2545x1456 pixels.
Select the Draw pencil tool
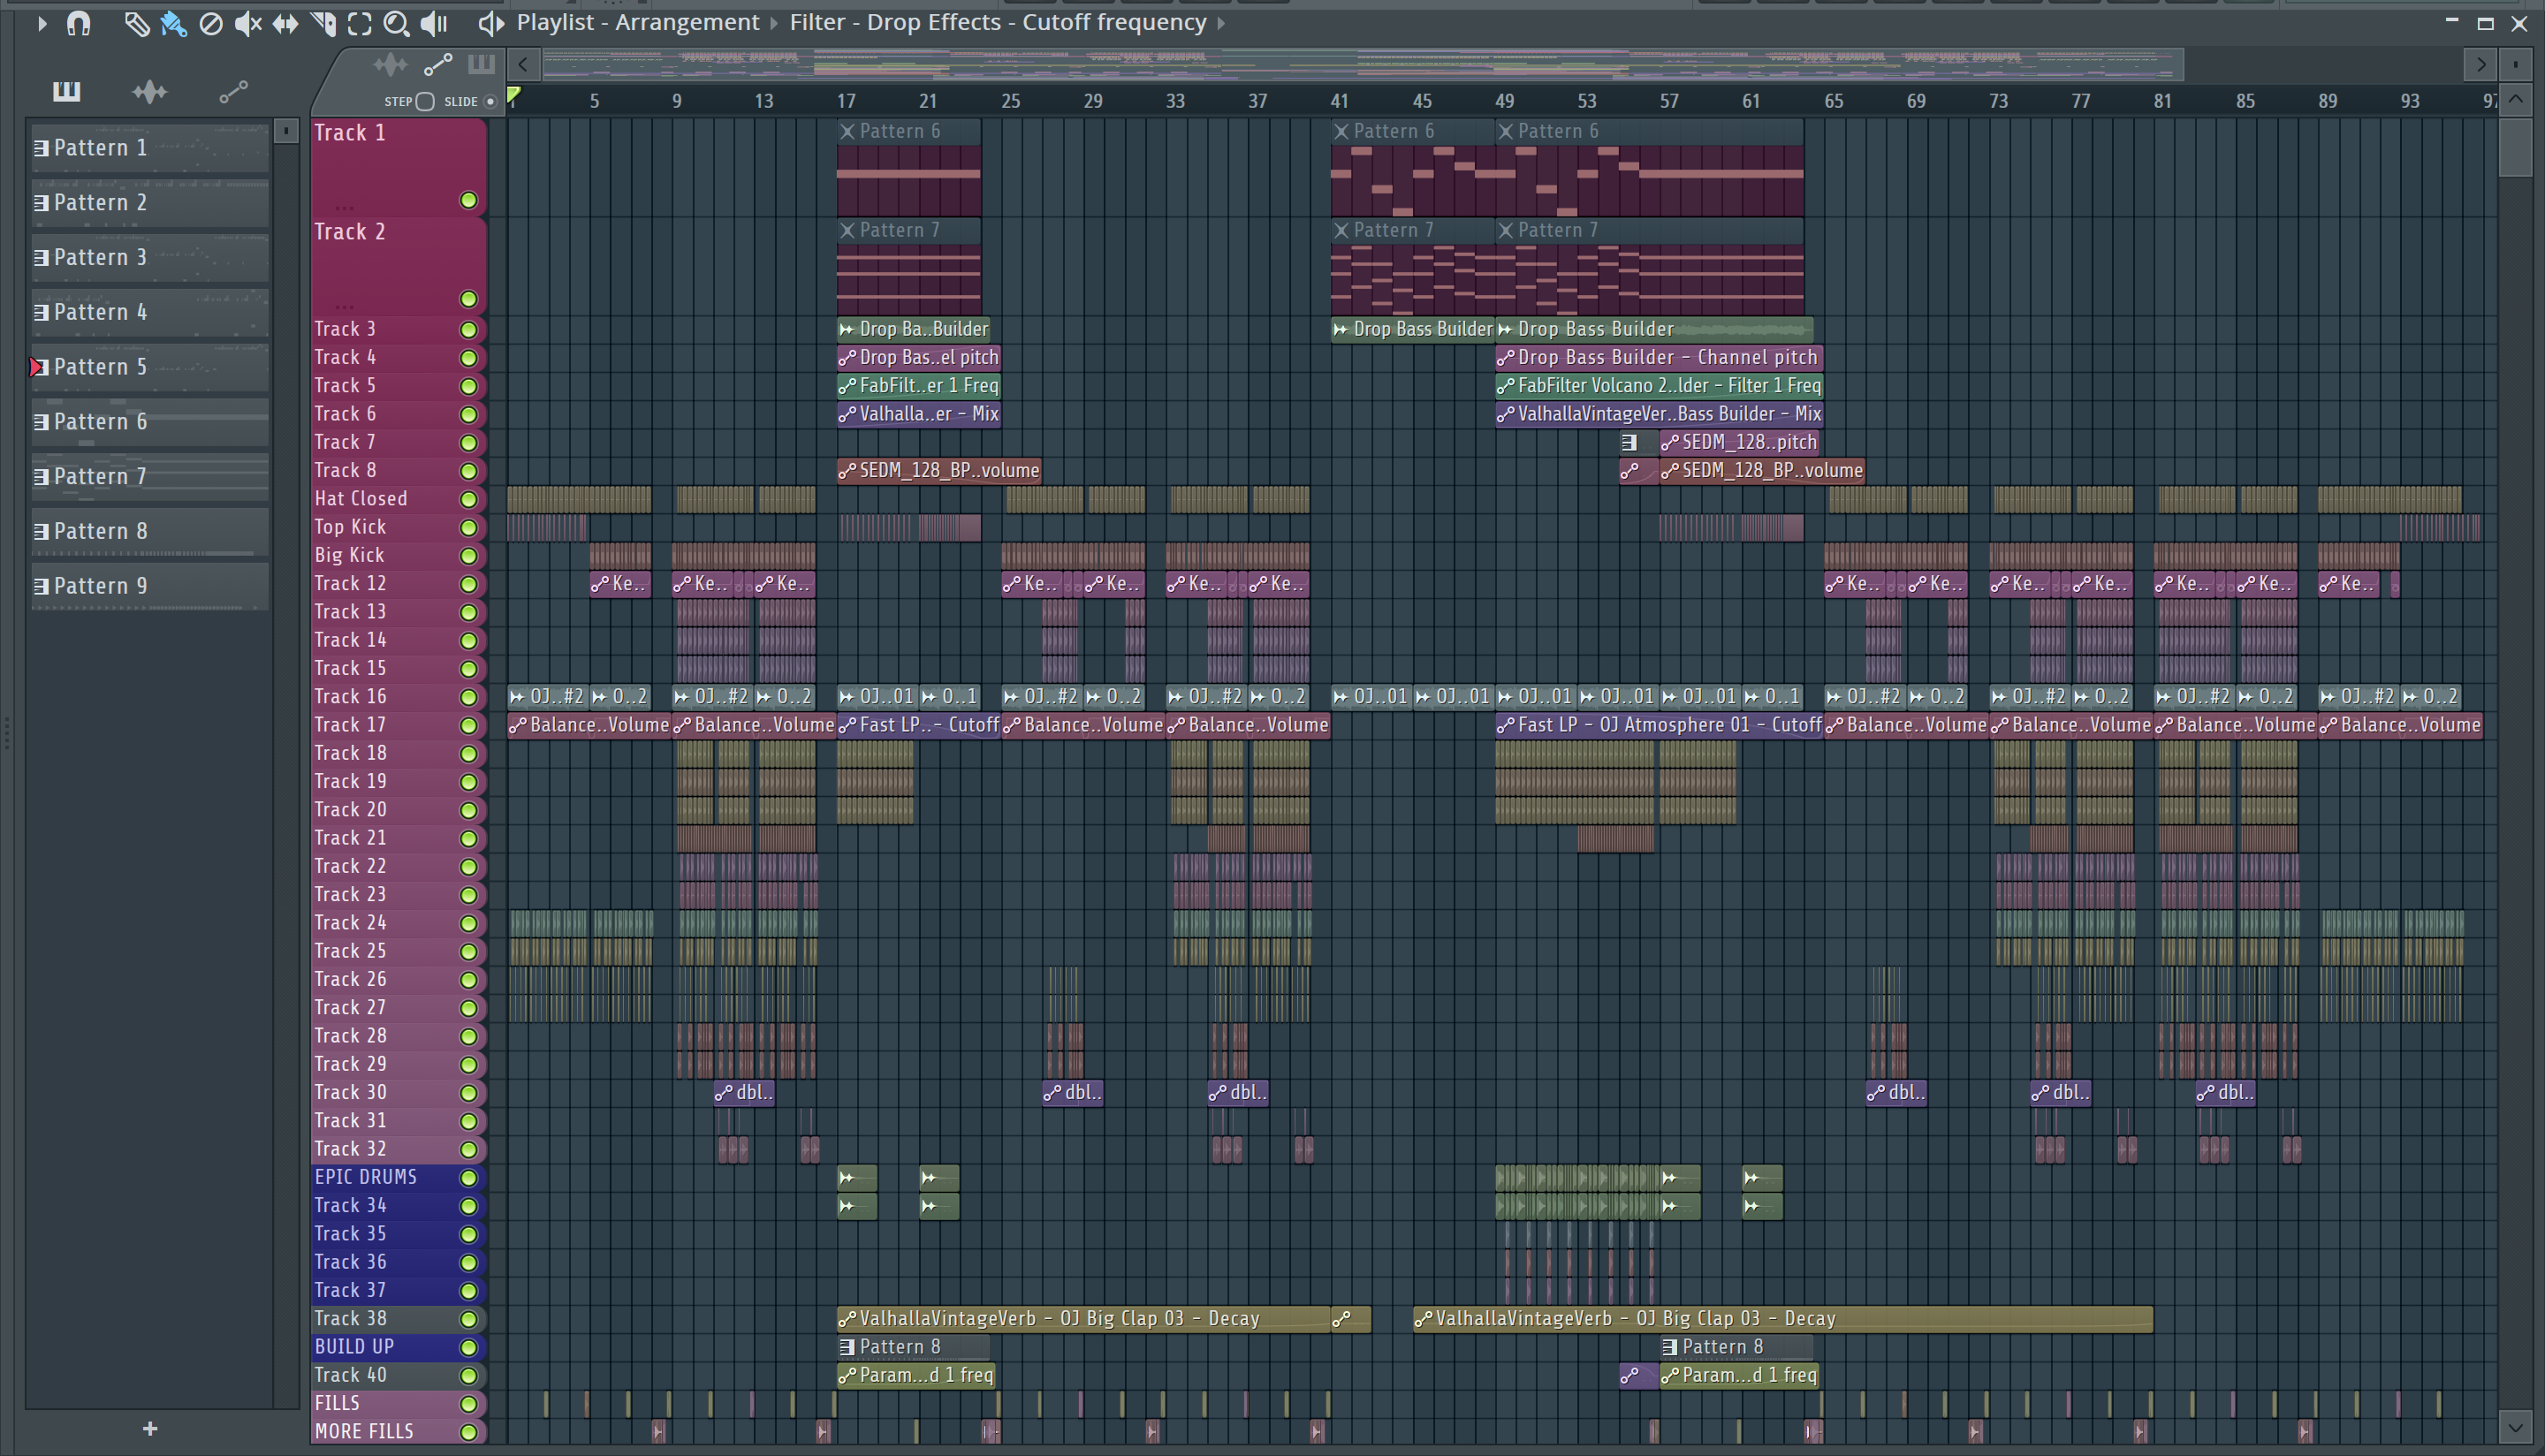[136, 23]
